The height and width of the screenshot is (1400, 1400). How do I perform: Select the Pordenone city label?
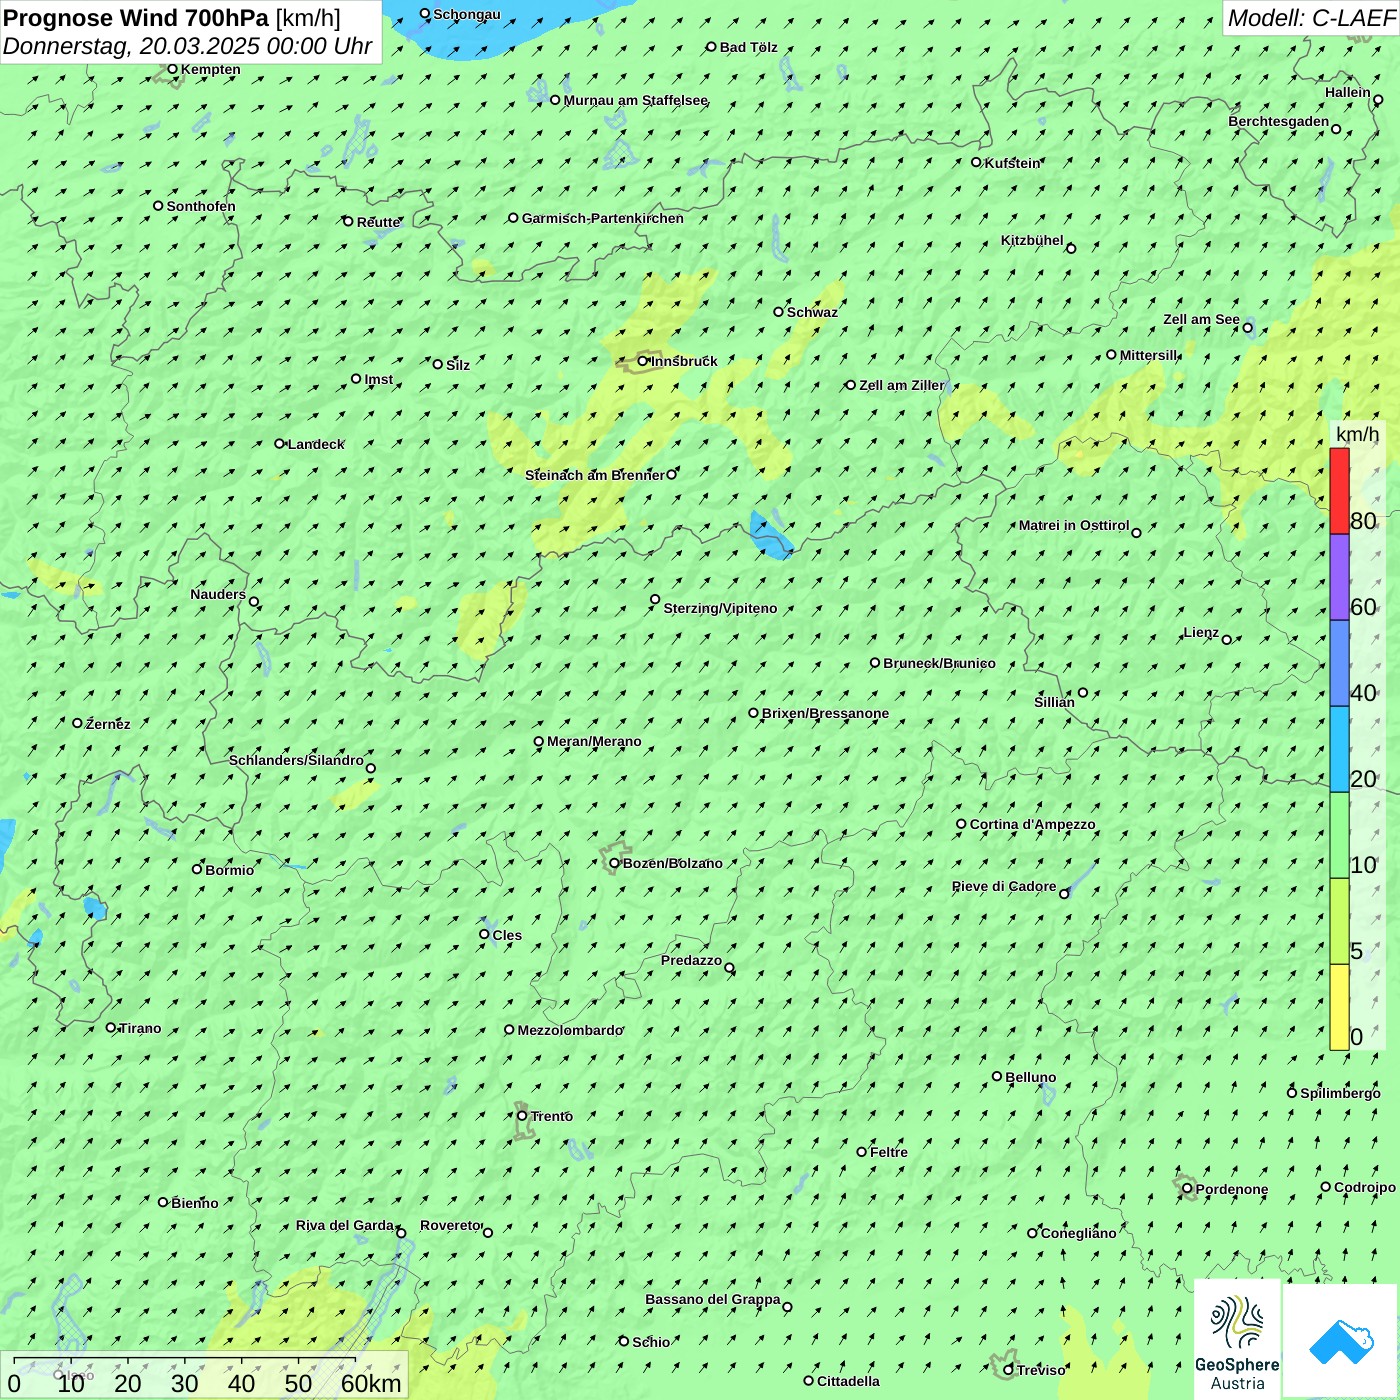coord(1232,1189)
